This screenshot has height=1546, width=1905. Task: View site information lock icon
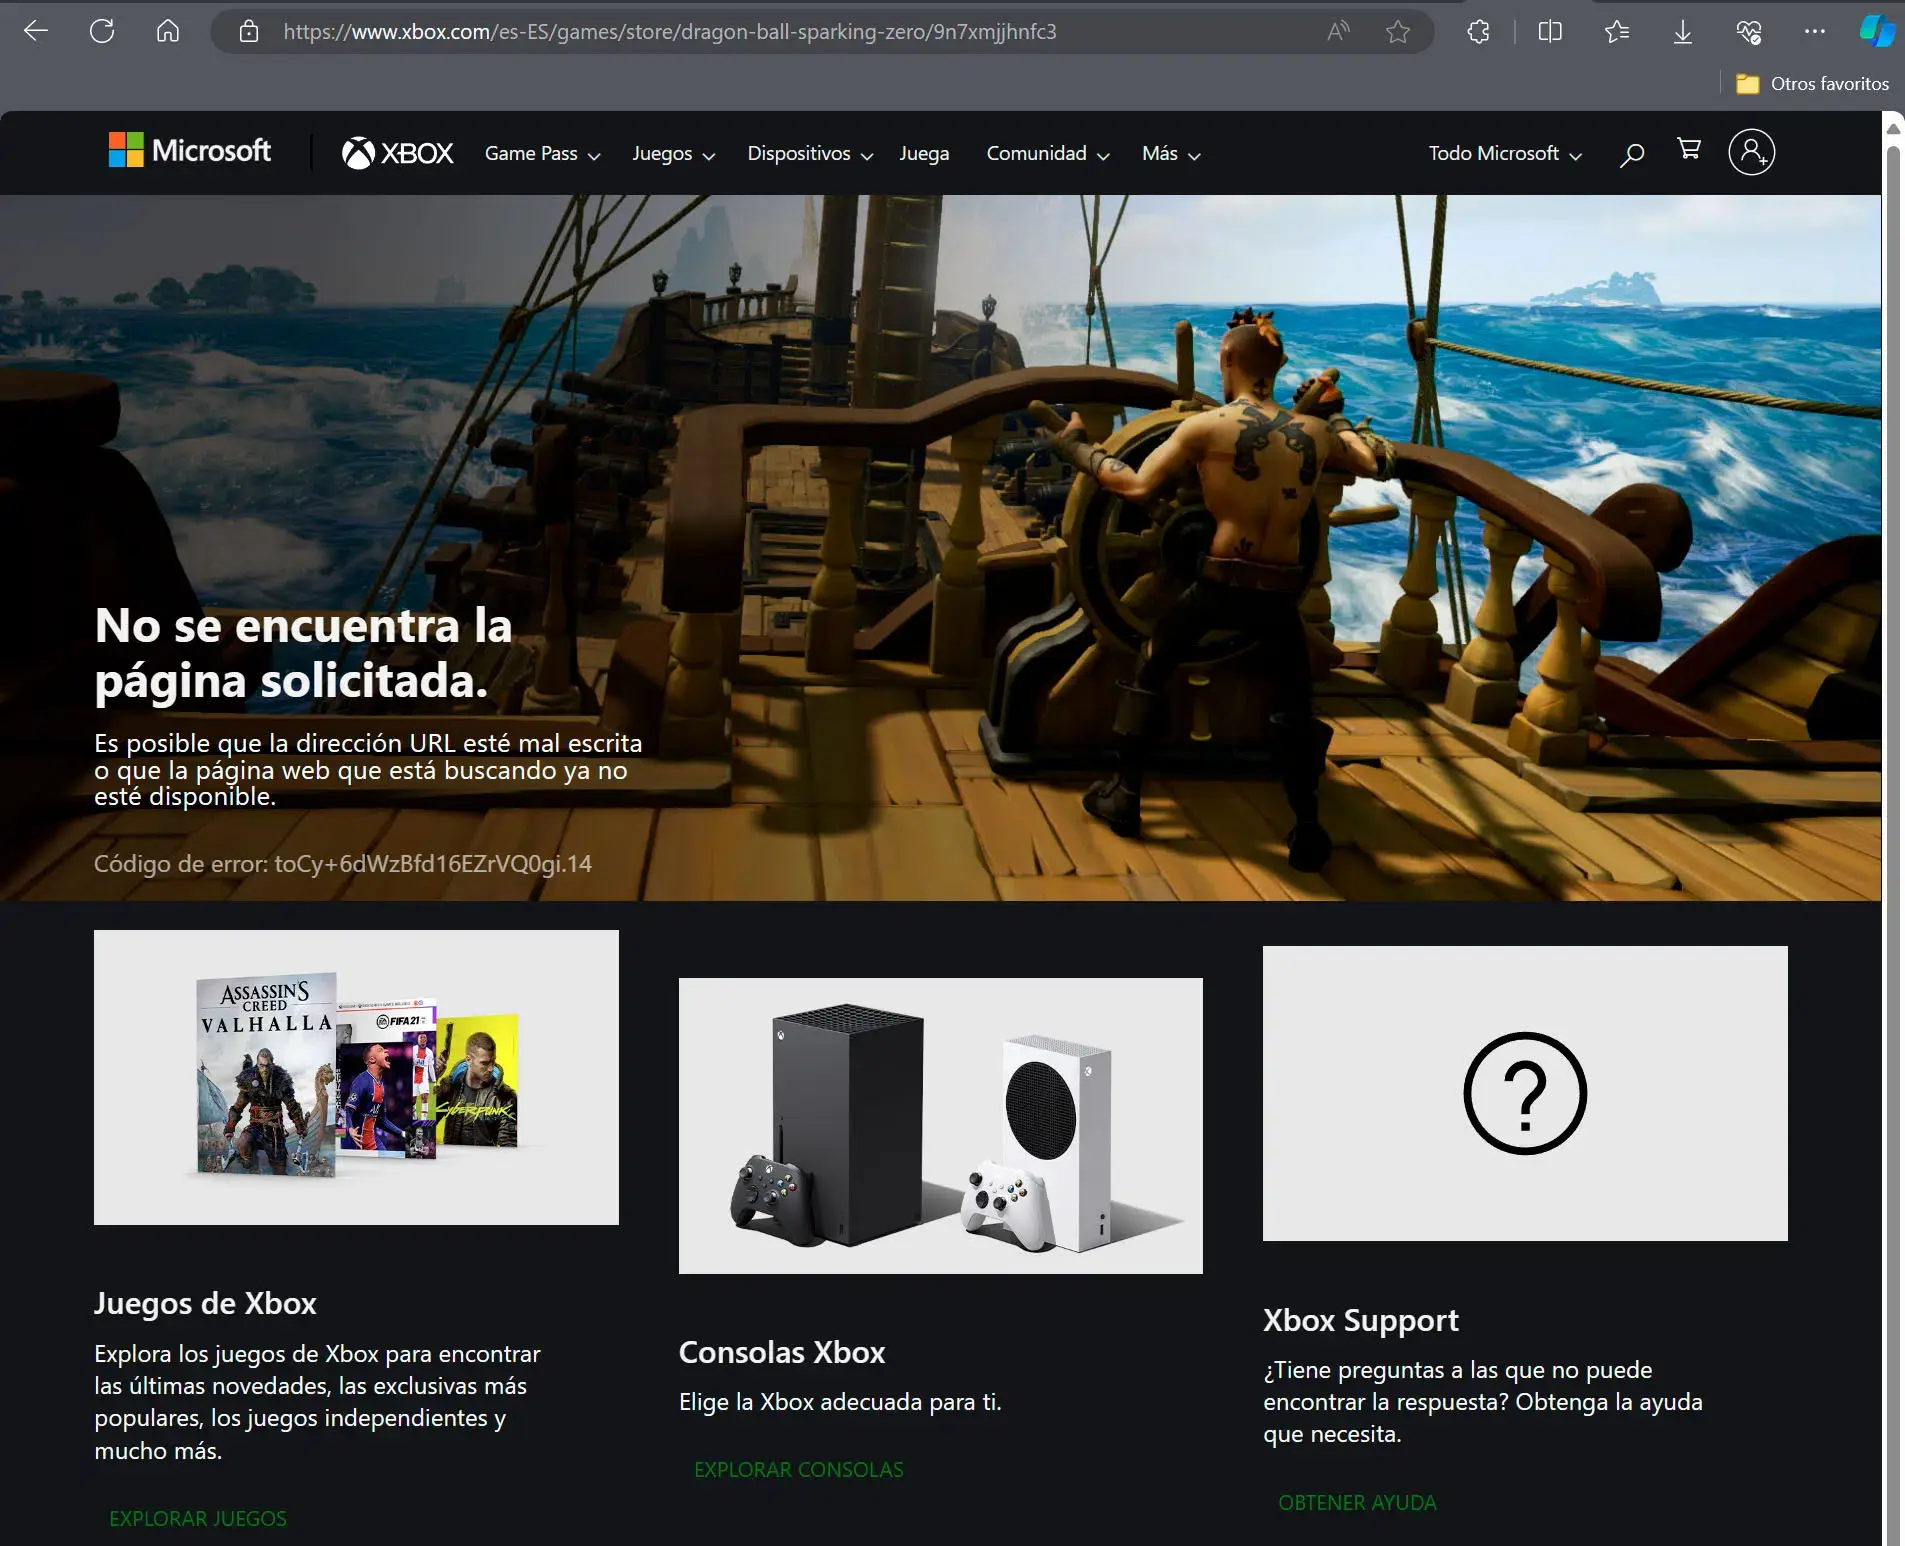click(x=249, y=32)
